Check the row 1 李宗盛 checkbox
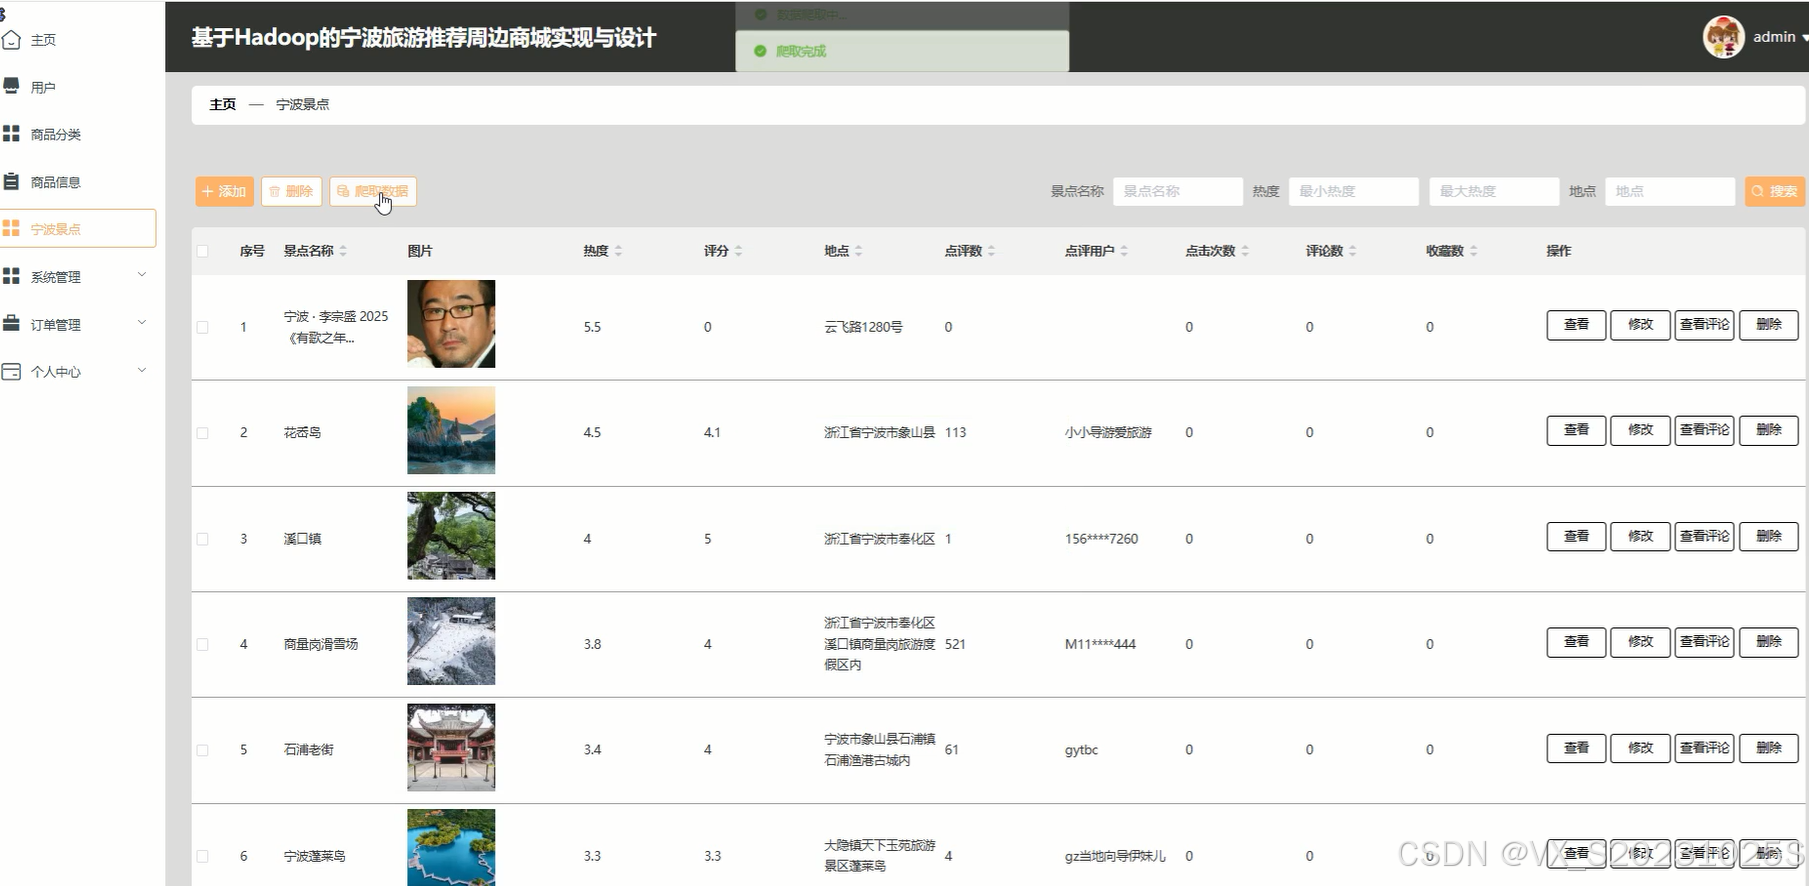 coord(203,327)
